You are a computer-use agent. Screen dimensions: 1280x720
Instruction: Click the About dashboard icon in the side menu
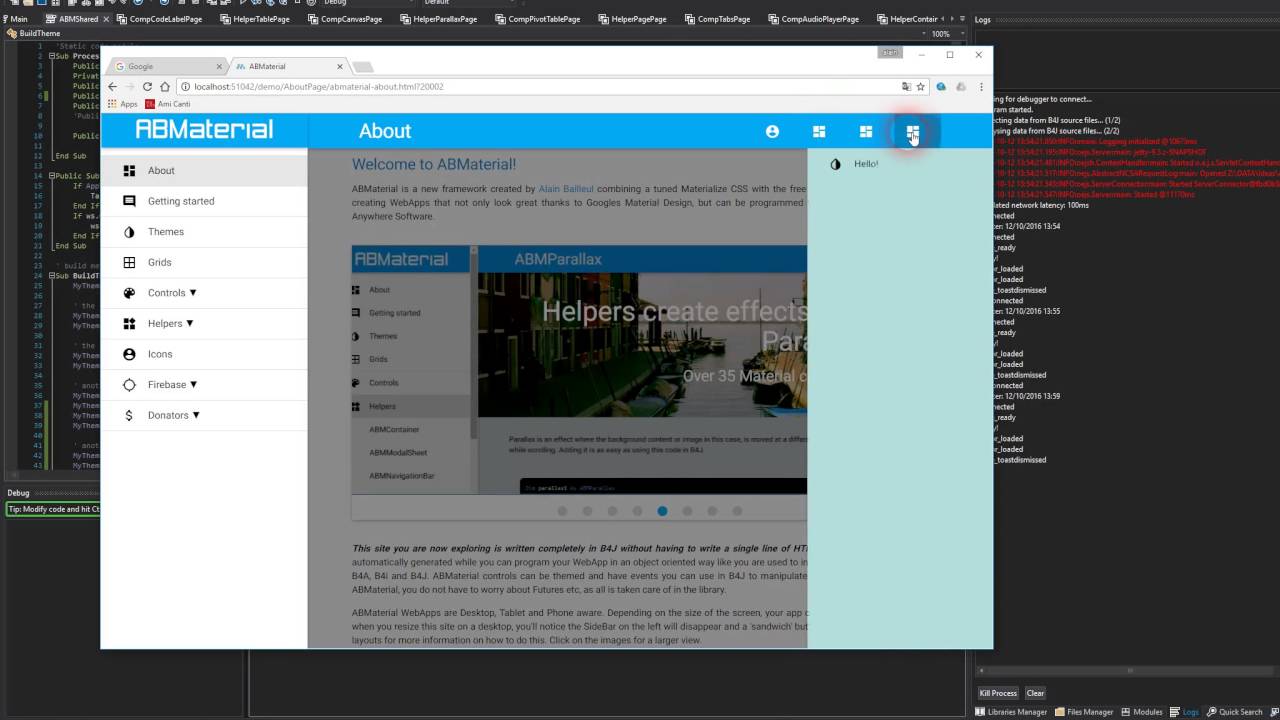pos(129,171)
